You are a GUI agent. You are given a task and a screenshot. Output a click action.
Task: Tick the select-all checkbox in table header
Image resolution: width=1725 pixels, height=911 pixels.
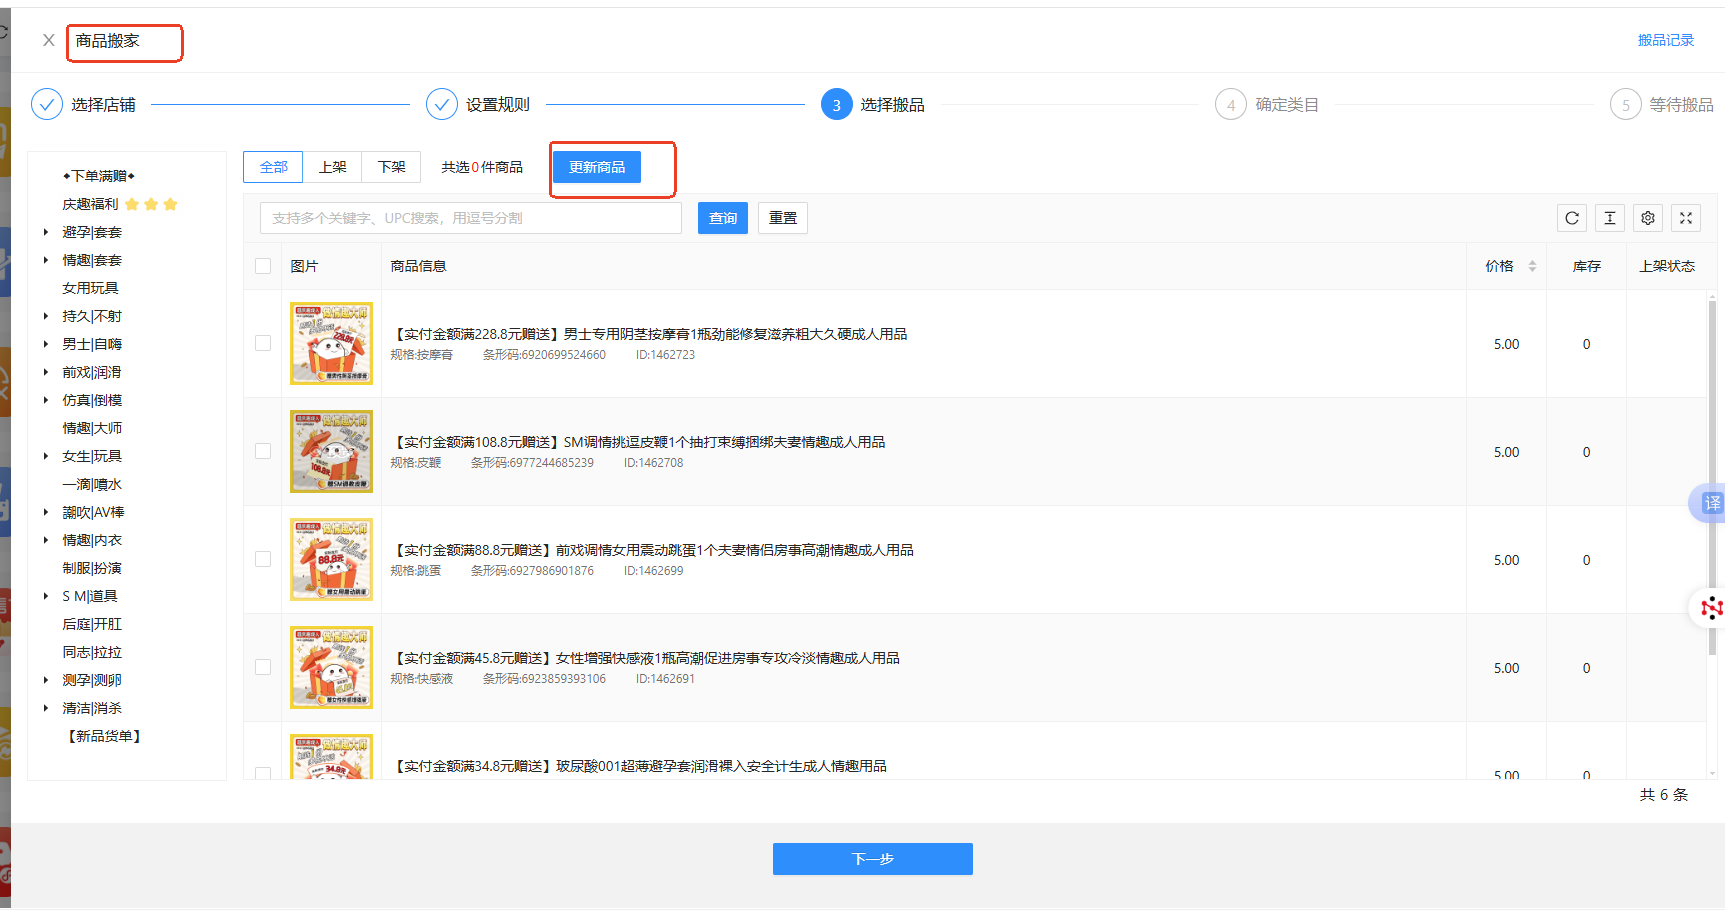263,266
